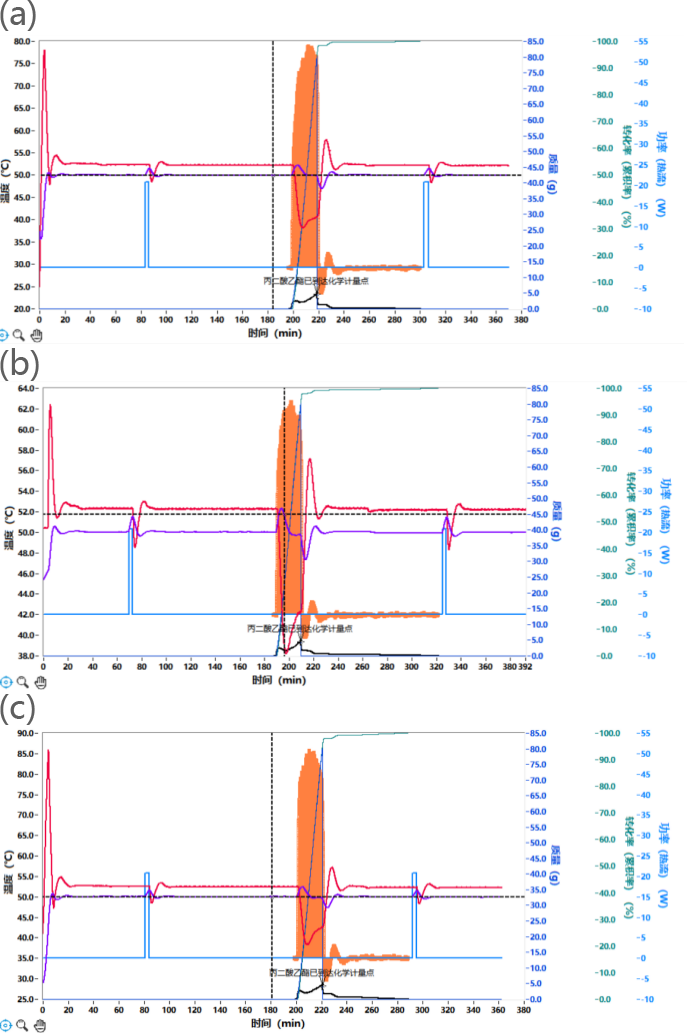The width and height of the screenshot is (687, 1035).
Task: Activate the hand pan tool in chart (b)
Action: pyautogui.click(x=37, y=681)
